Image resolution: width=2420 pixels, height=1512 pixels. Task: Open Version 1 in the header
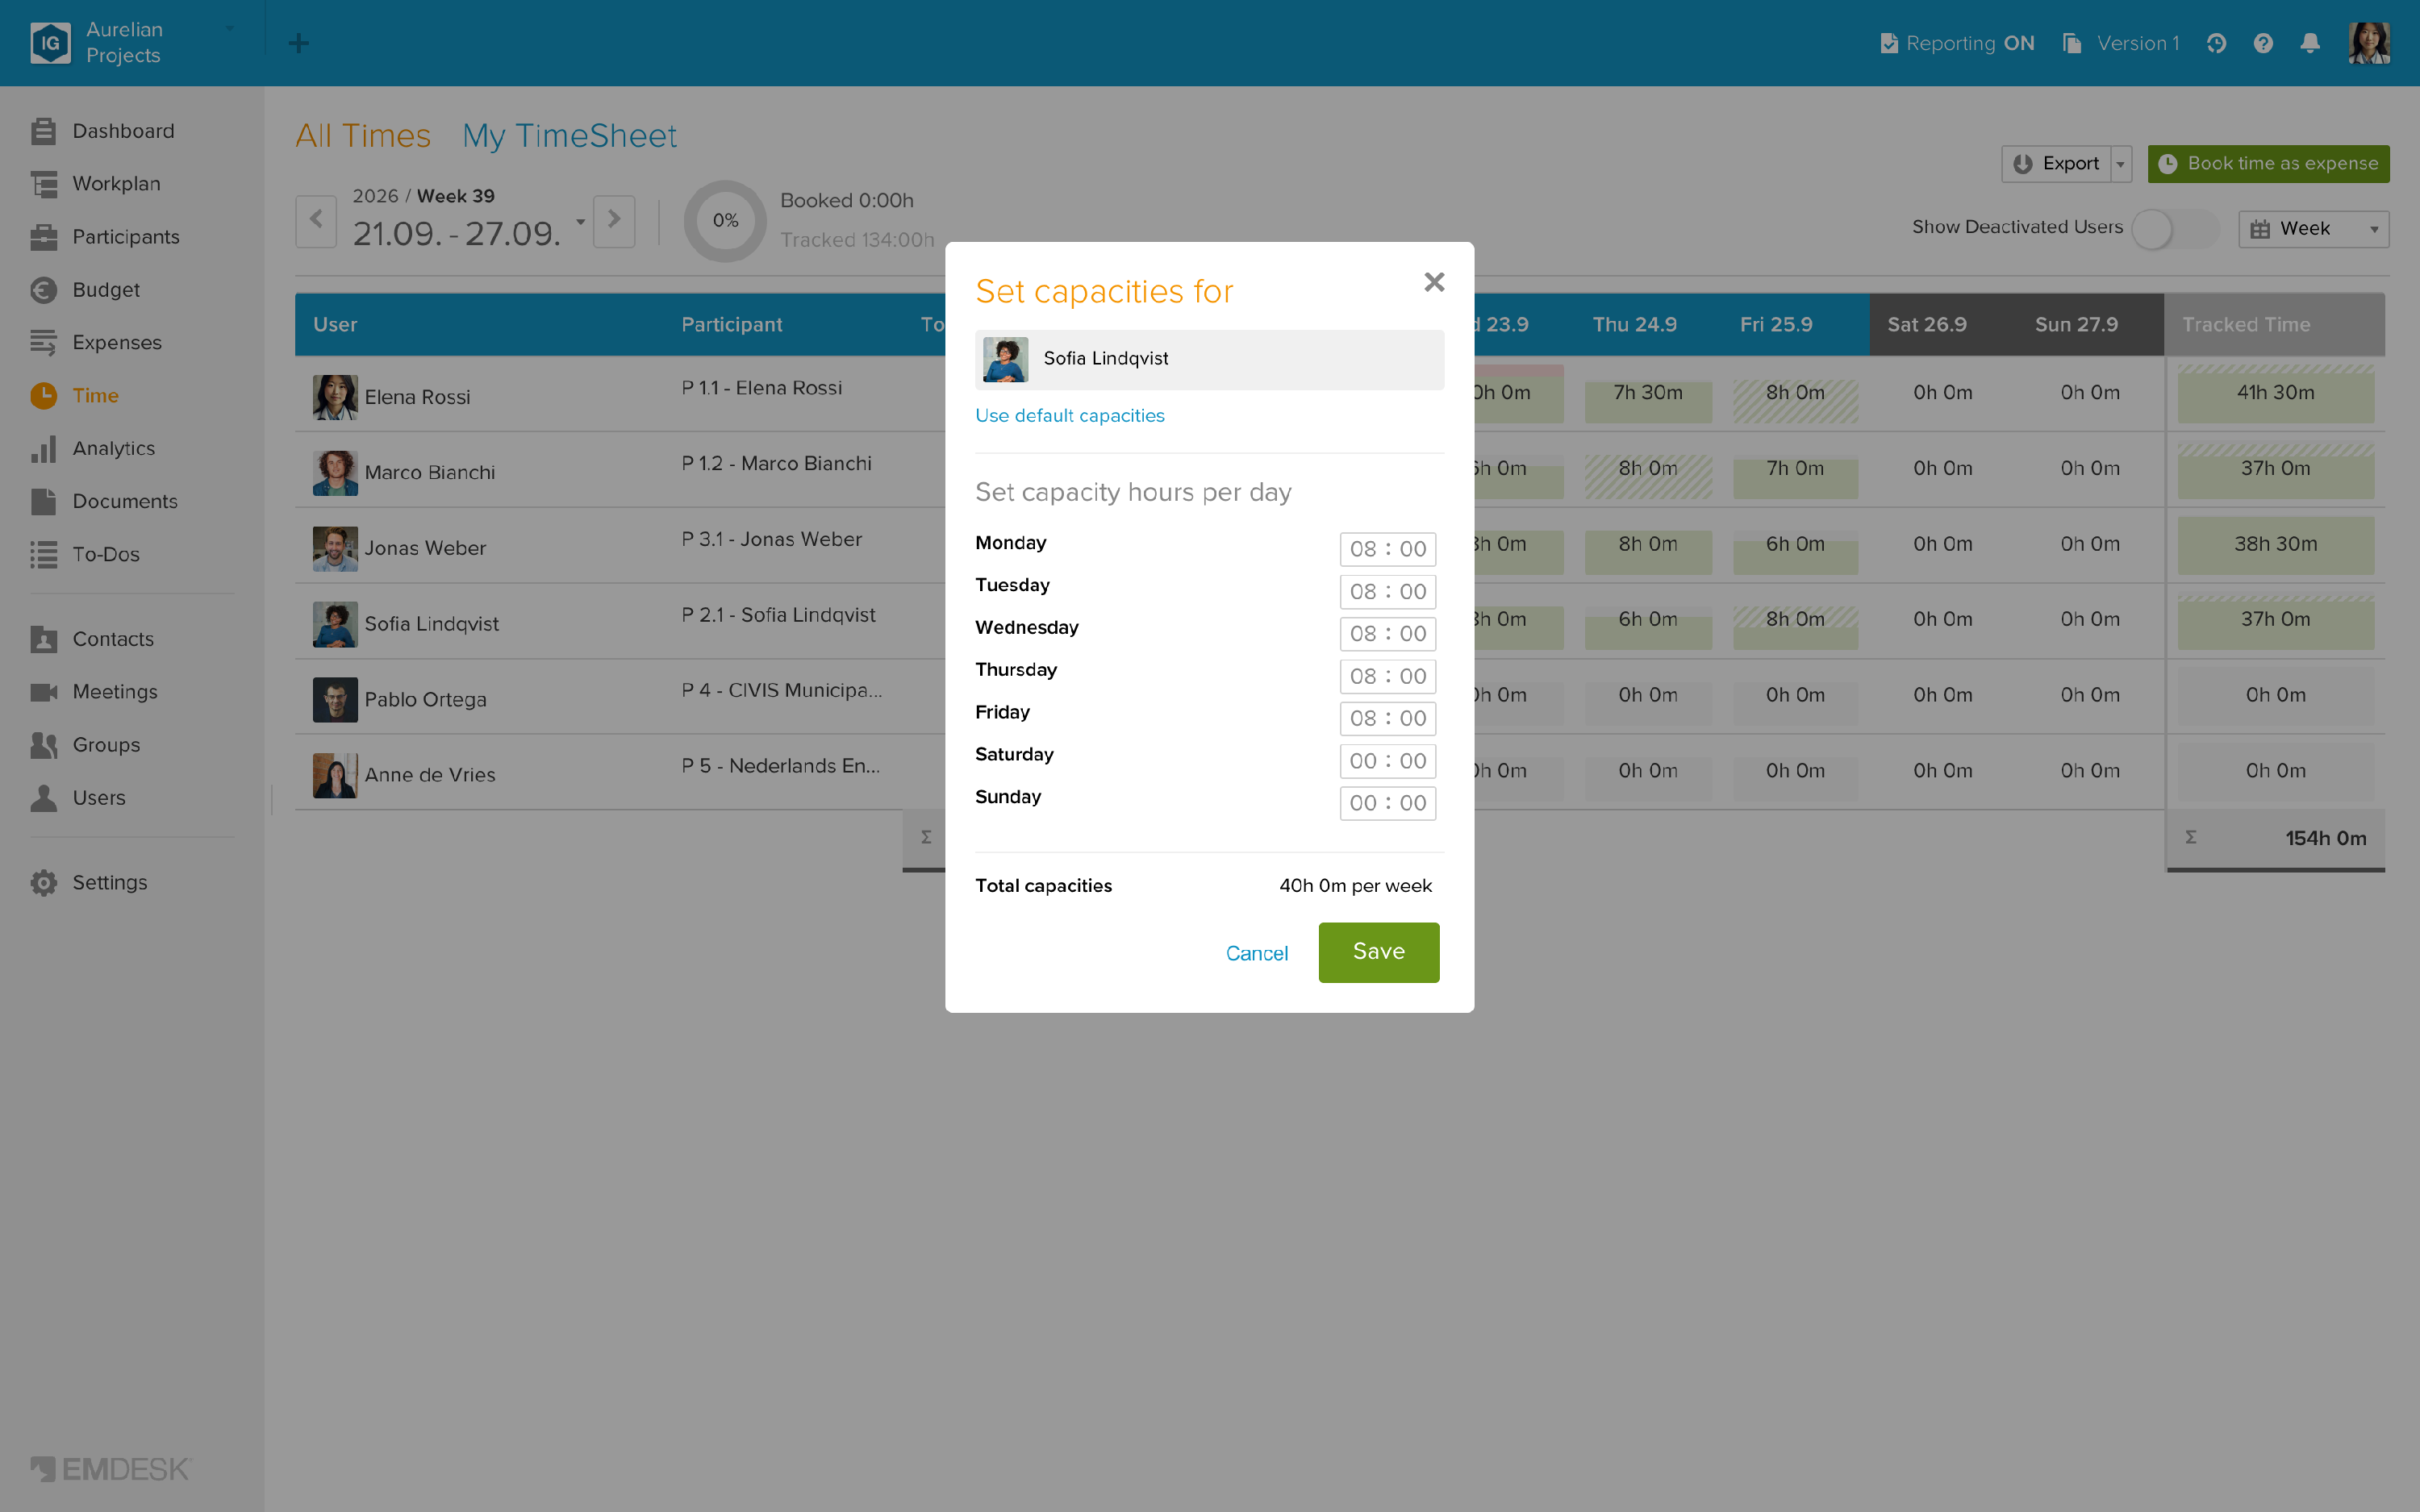click(x=2120, y=43)
